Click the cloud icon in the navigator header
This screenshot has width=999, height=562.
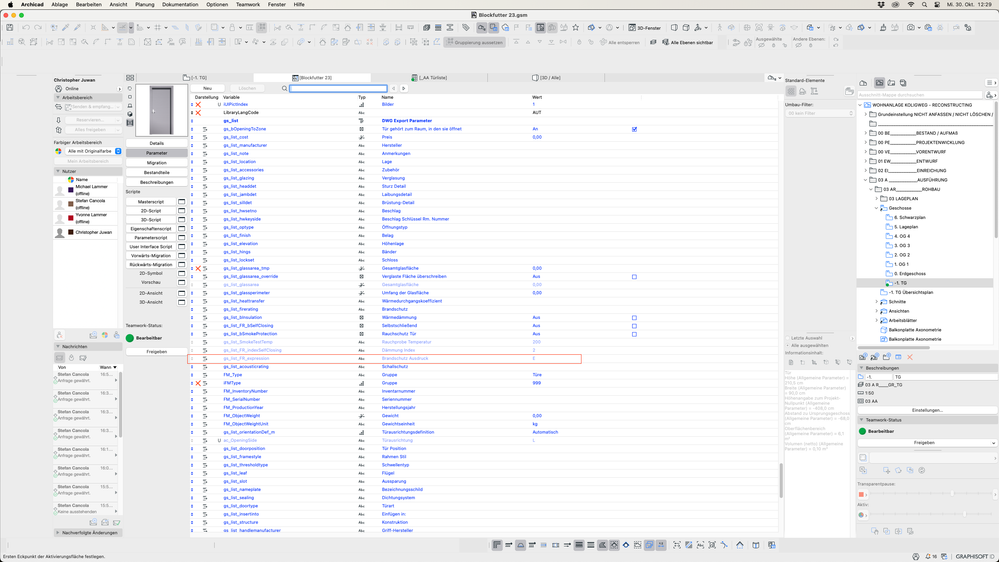(863, 83)
